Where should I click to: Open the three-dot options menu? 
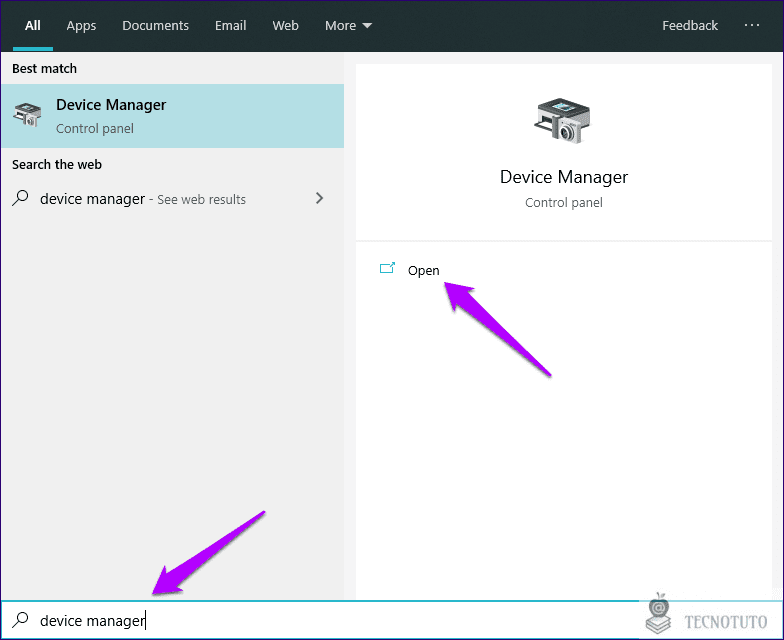[x=752, y=25]
